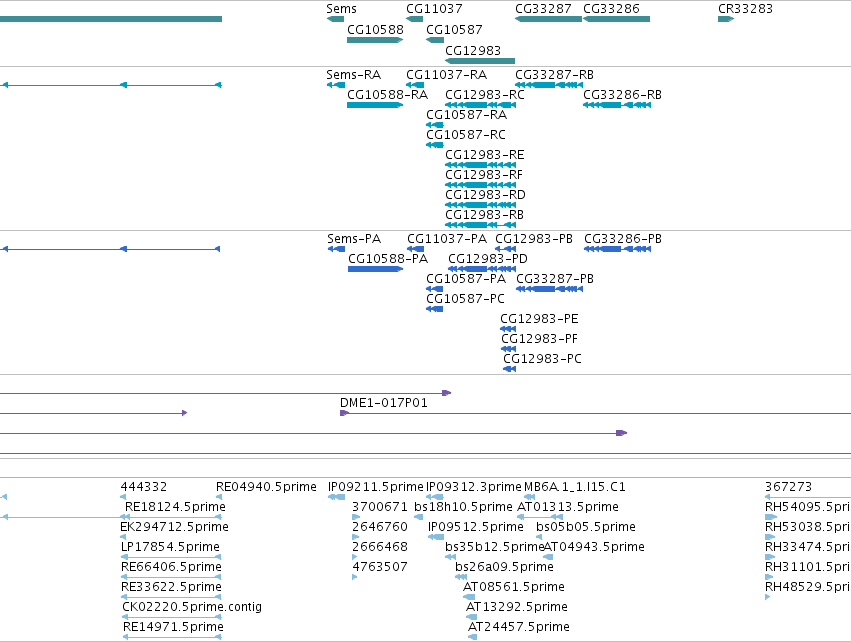
Task: Click feature 367273
Action: [808, 497]
